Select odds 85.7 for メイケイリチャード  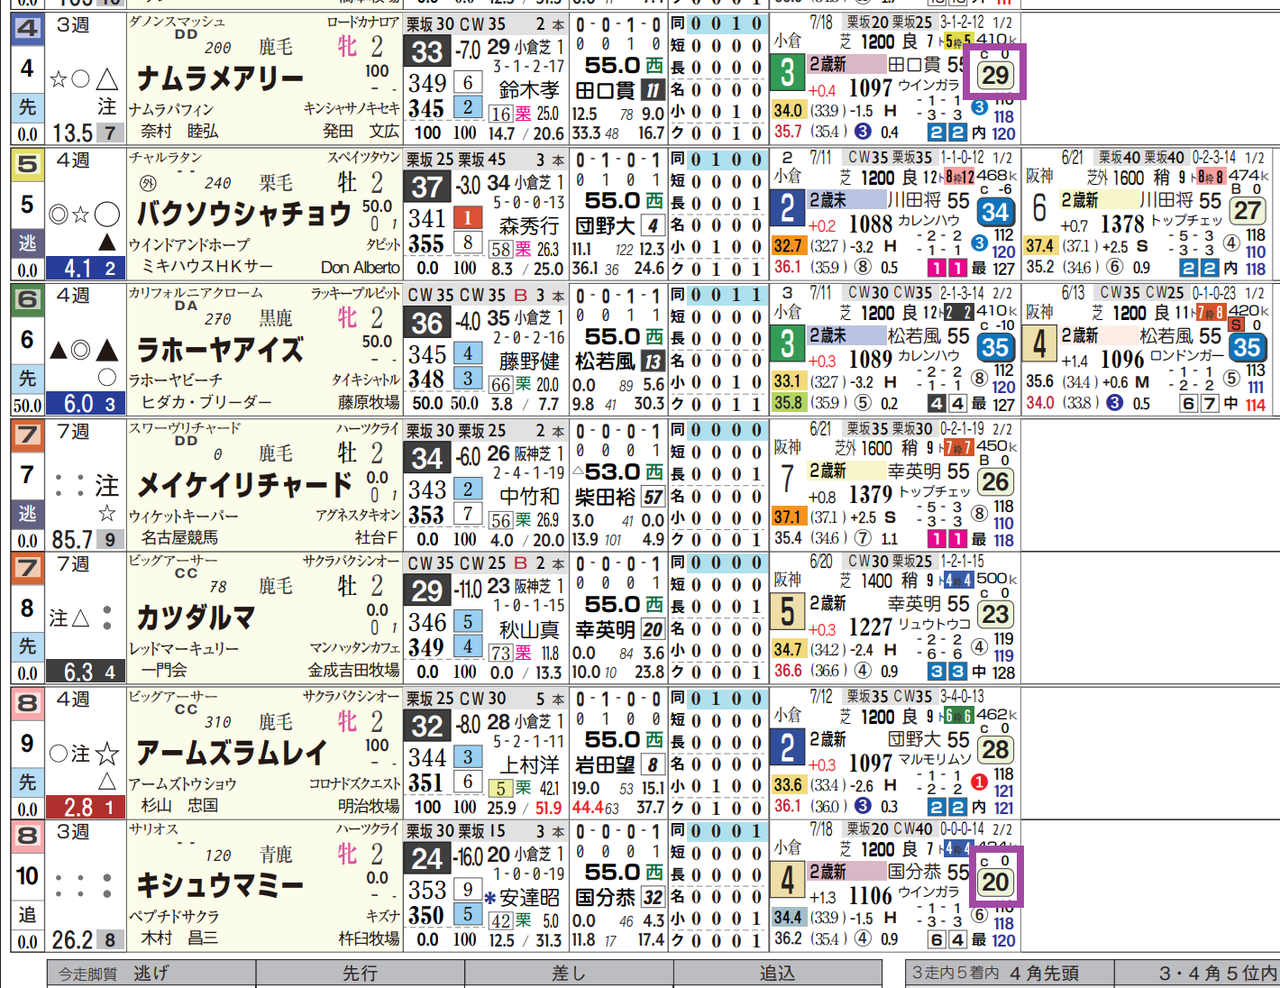(72, 540)
